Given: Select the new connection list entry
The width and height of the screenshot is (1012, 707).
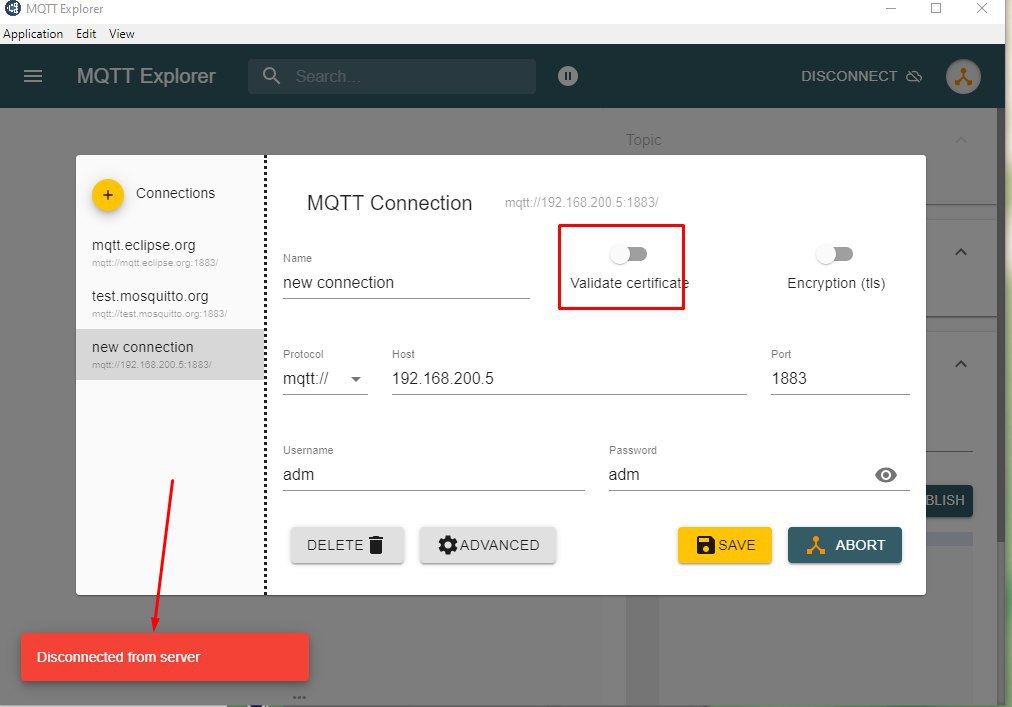Looking at the screenshot, I should point(169,354).
